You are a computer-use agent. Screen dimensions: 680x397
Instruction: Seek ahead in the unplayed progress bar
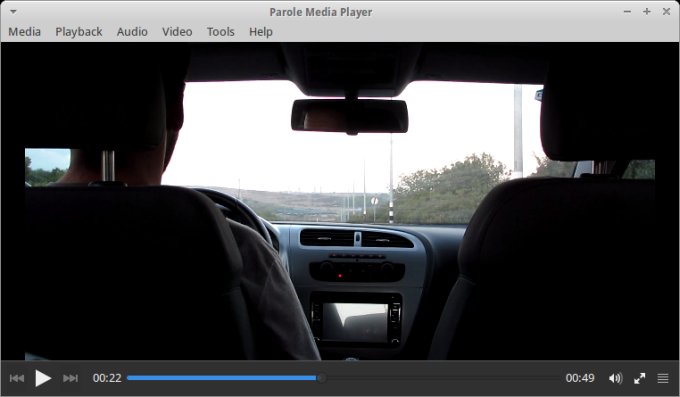443,378
